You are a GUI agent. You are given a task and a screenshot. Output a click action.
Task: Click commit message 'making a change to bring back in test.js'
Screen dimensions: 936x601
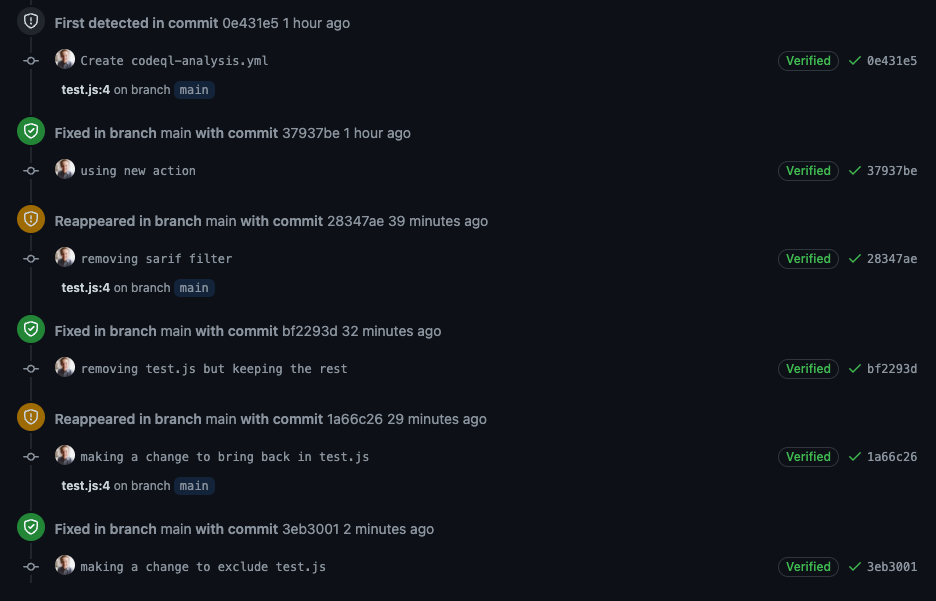225,457
